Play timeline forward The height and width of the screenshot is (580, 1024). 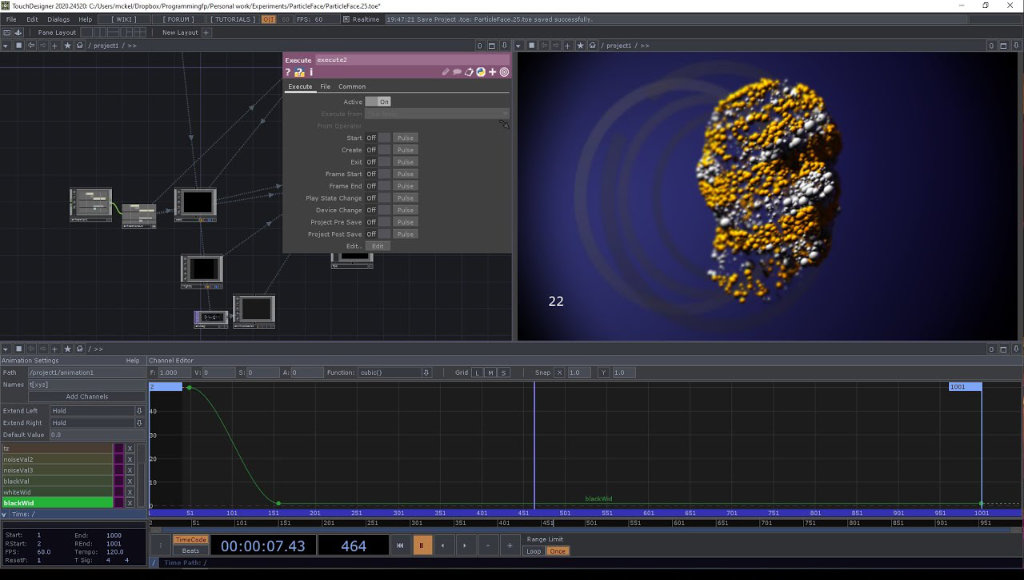pos(465,545)
